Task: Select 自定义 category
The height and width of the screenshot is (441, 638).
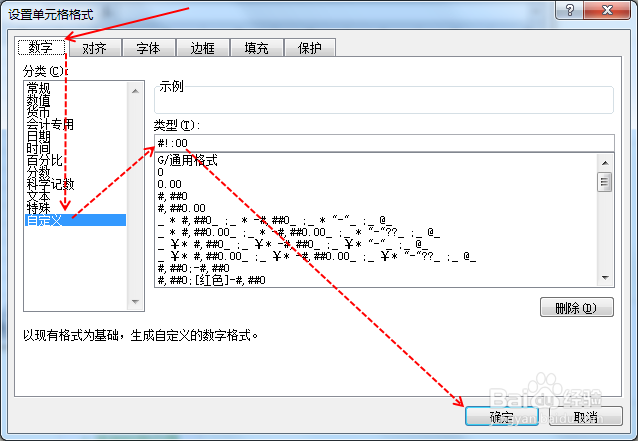Action: [x=76, y=220]
